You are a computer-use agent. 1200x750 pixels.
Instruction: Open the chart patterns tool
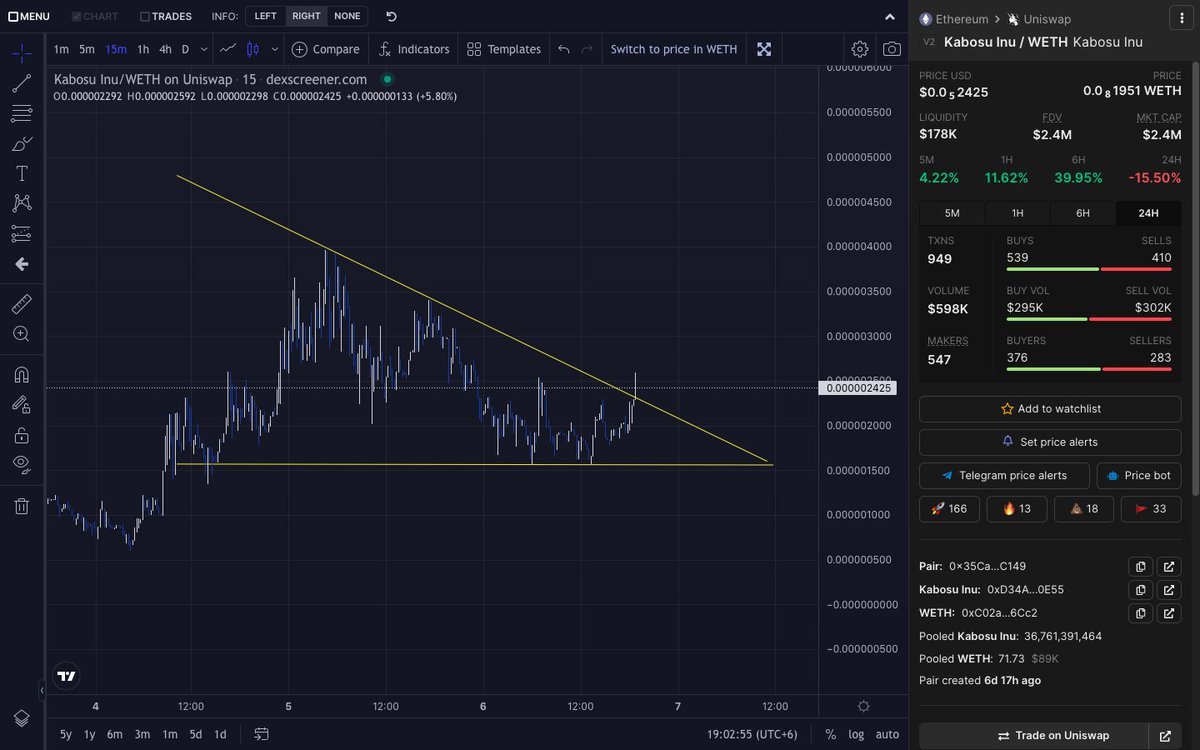21,203
